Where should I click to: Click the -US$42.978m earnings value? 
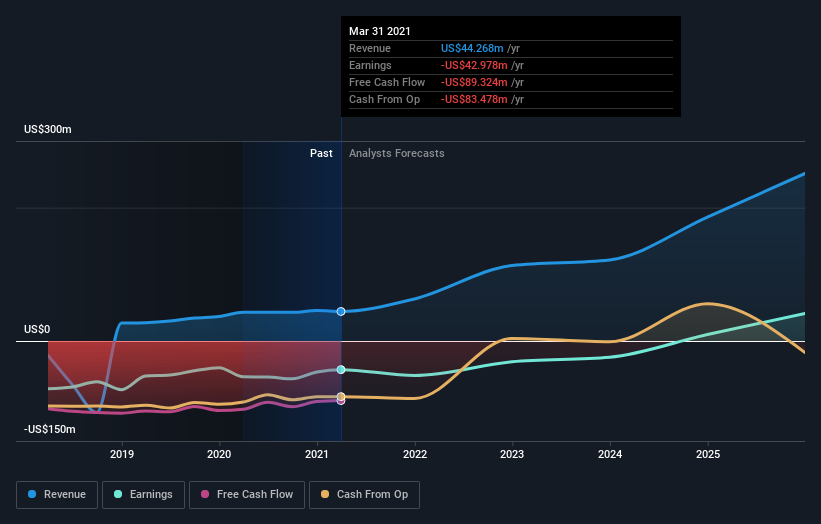tap(474, 65)
